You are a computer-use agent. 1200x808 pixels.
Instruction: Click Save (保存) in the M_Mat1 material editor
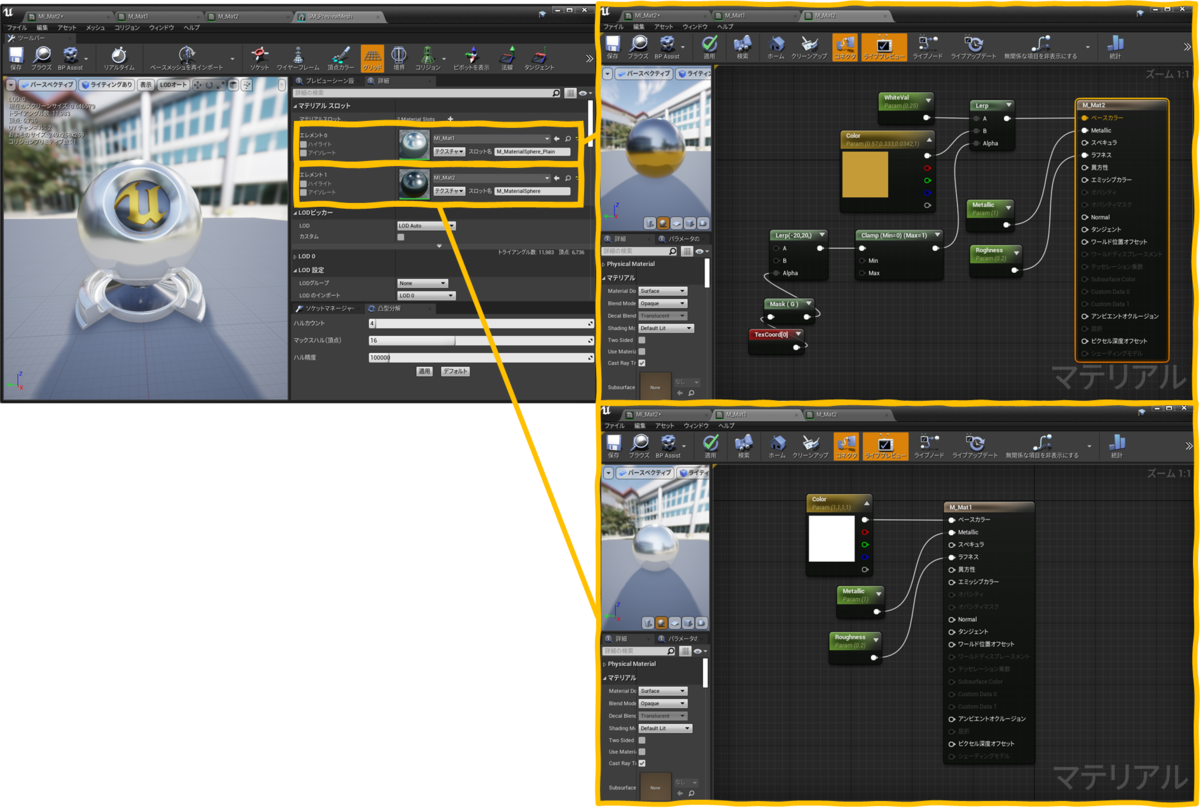tap(613, 446)
